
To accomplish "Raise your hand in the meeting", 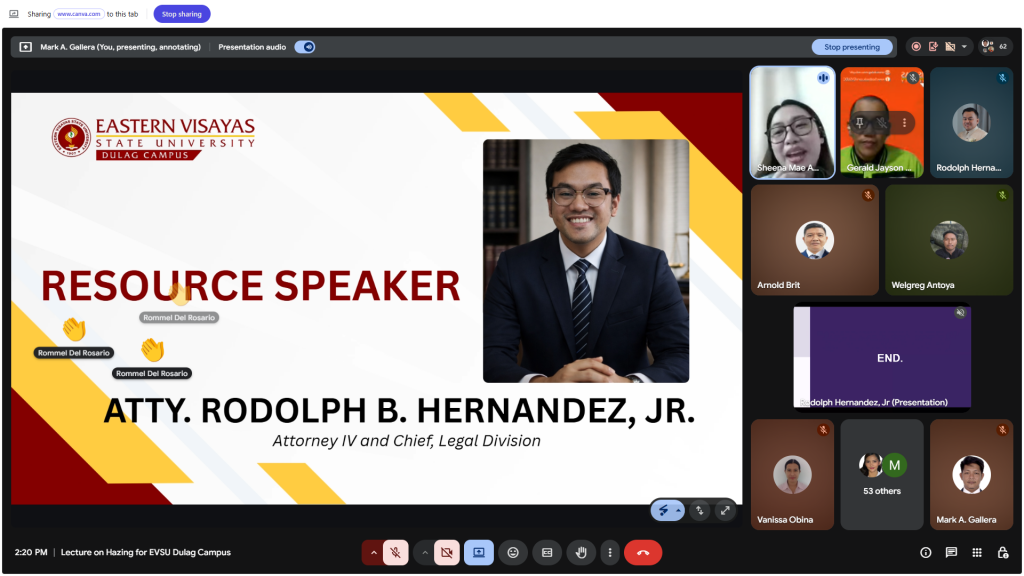I will coord(581,552).
